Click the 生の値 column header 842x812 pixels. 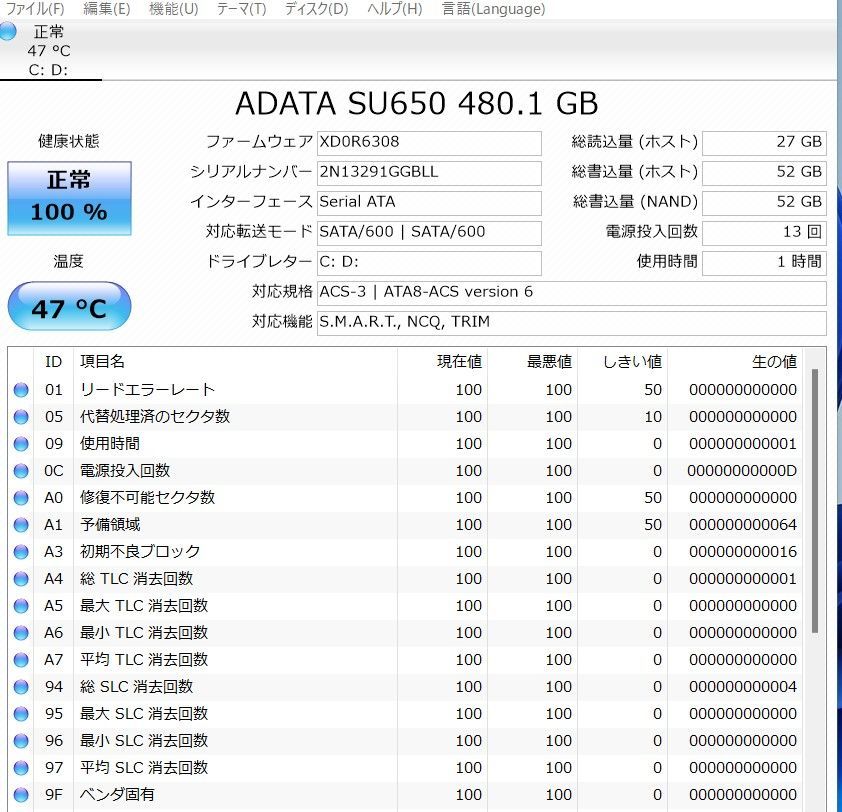click(735, 362)
